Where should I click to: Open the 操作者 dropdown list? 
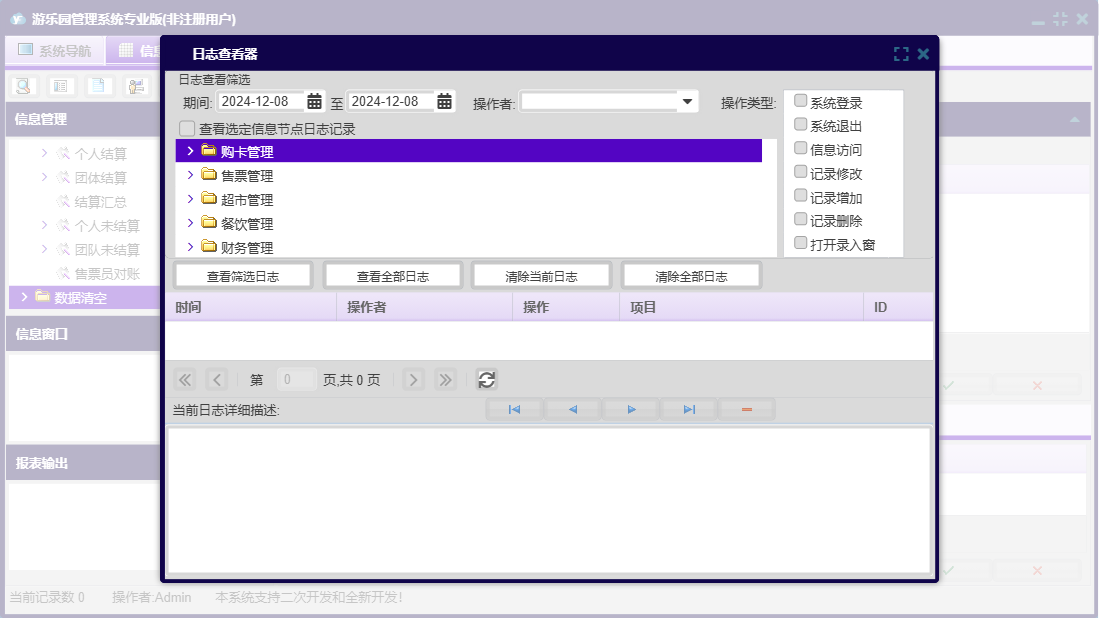[x=687, y=101]
